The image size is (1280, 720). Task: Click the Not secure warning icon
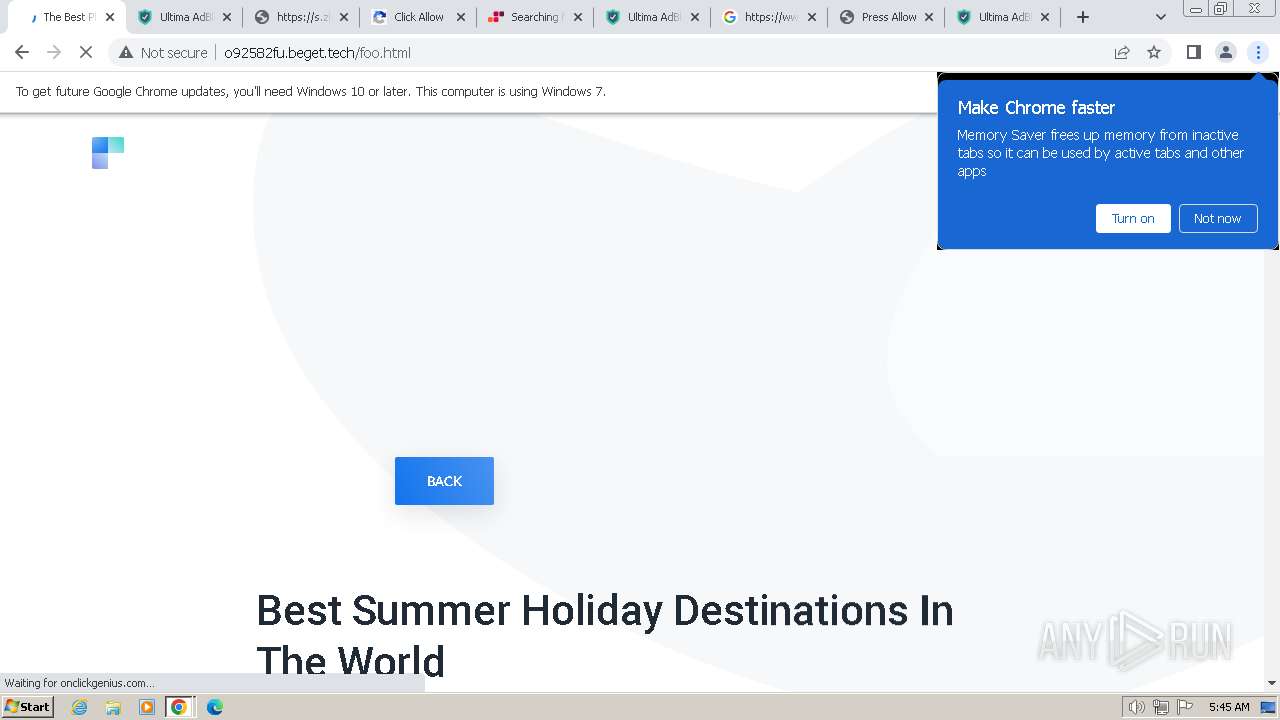click(126, 52)
